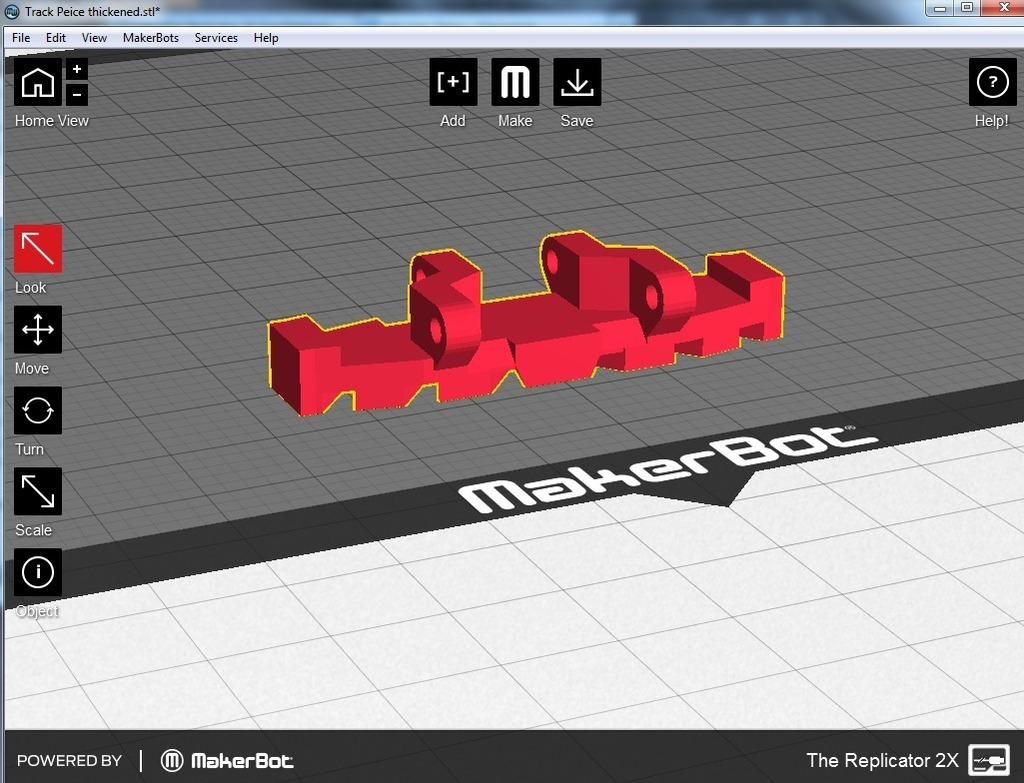Open the Edit menu
The height and width of the screenshot is (783, 1024).
pos(55,37)
